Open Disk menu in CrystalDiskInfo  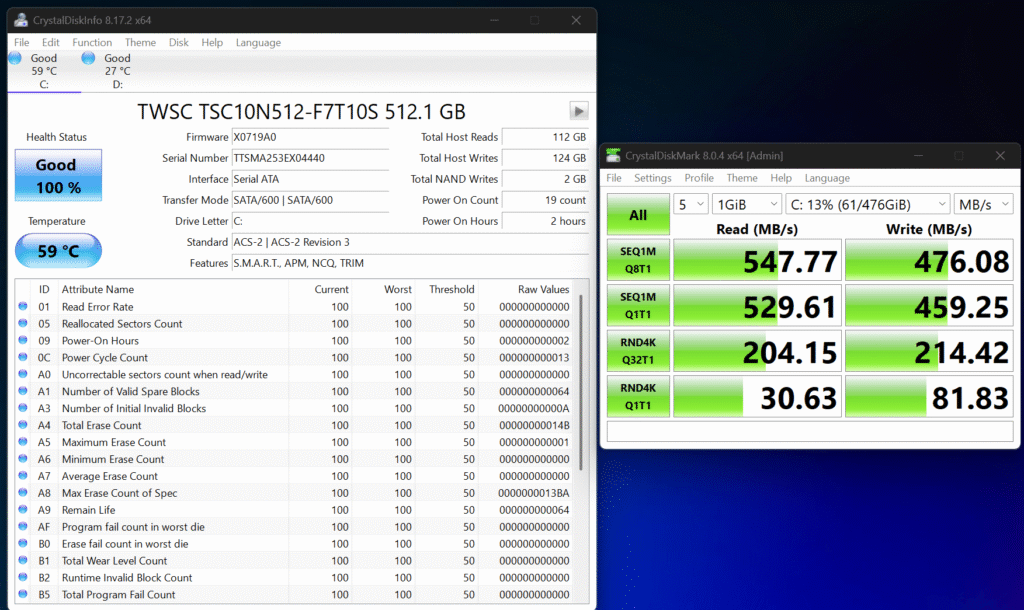(x=178, y=43)
